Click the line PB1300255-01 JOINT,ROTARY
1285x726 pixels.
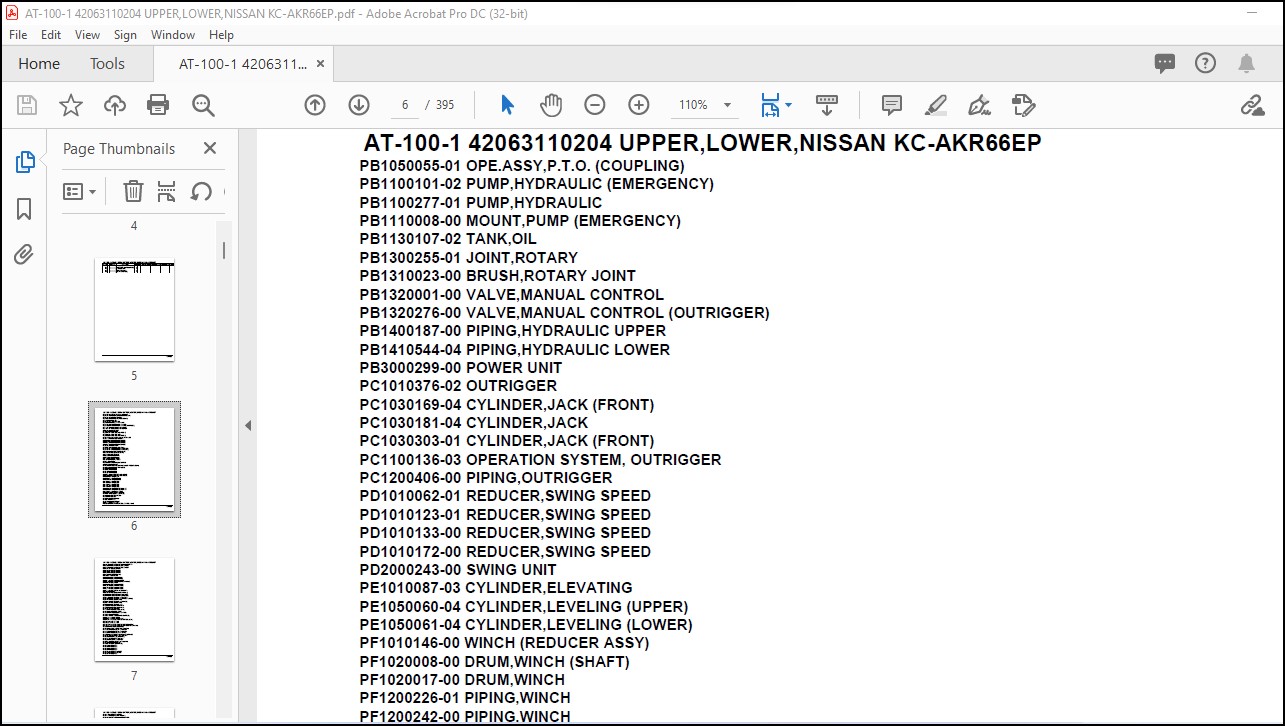[x=469, y=257]
